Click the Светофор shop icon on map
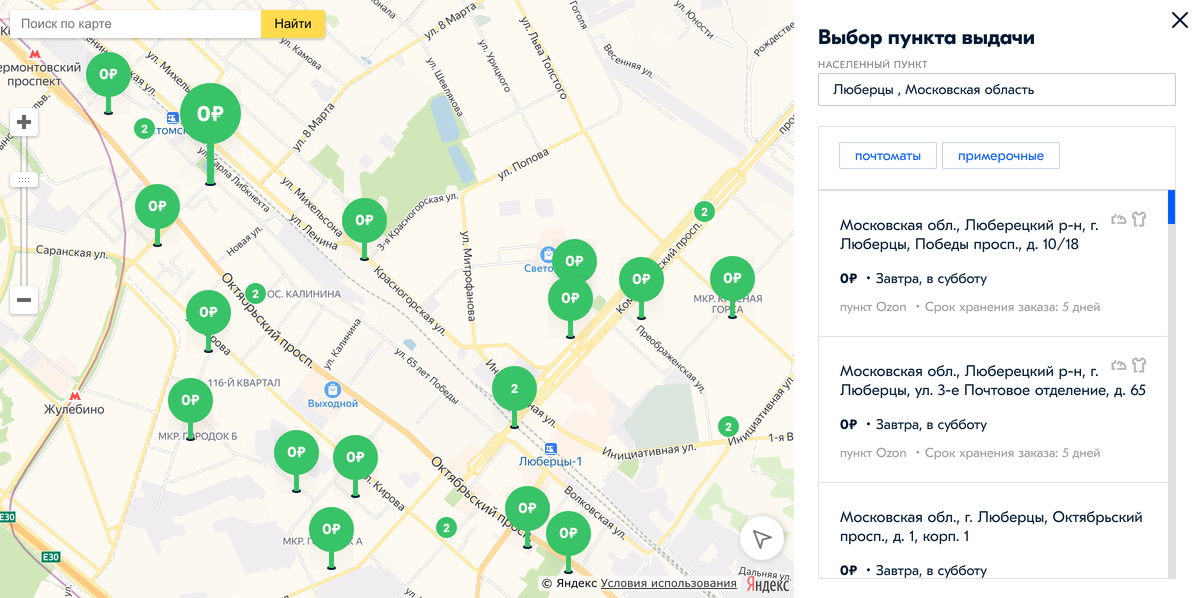 coord(547,255)
